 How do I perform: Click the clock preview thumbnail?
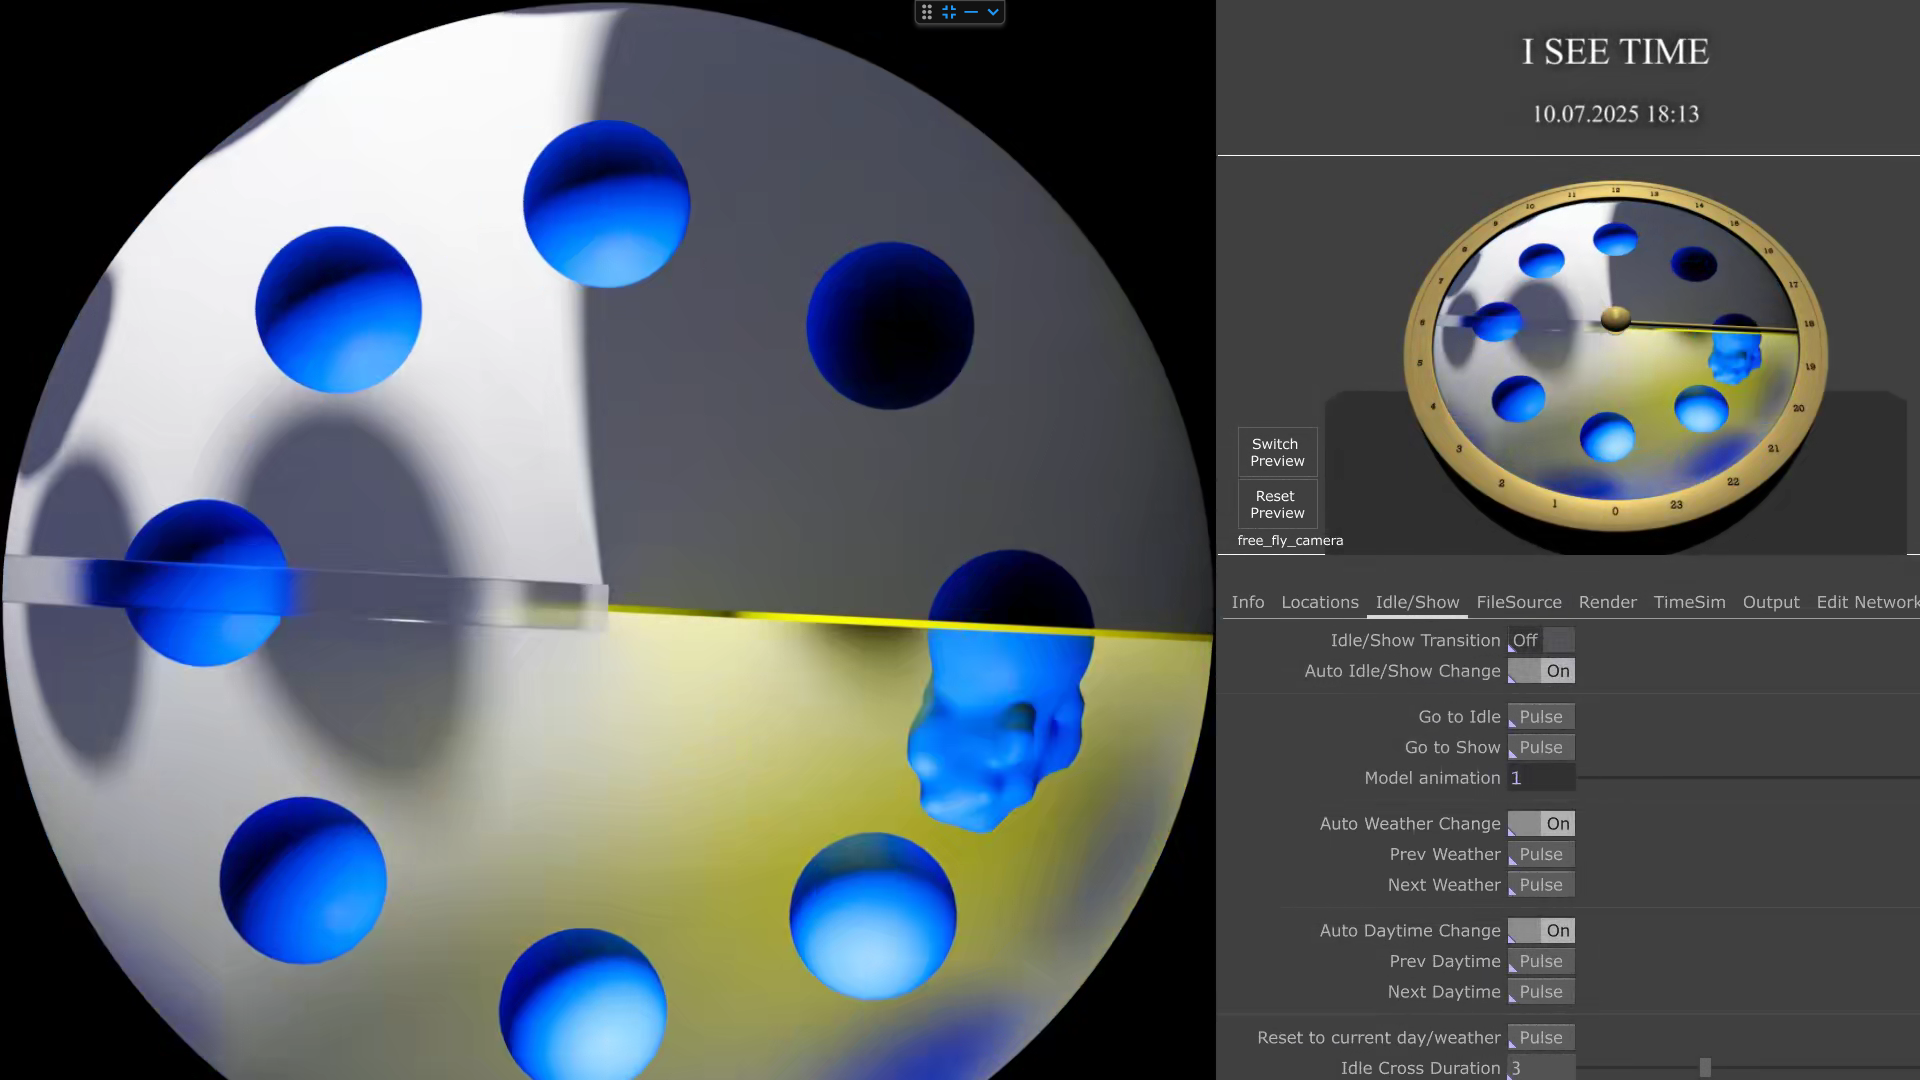(x=1615, y=355)
